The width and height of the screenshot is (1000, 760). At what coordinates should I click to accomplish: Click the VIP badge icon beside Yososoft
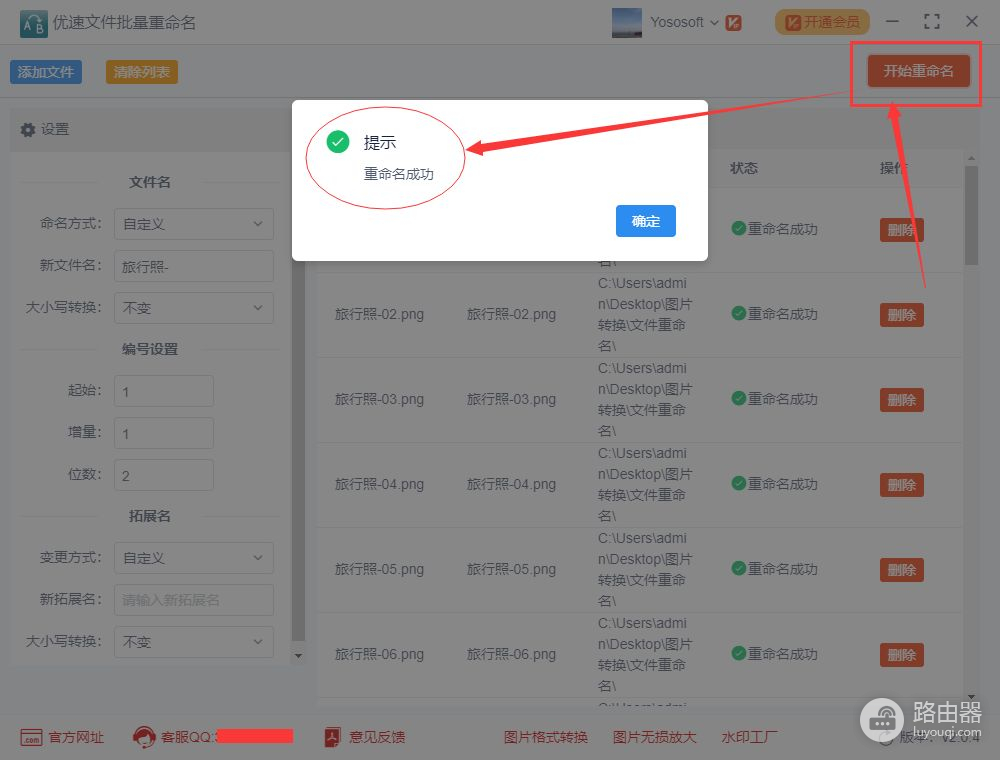point(733,23)
